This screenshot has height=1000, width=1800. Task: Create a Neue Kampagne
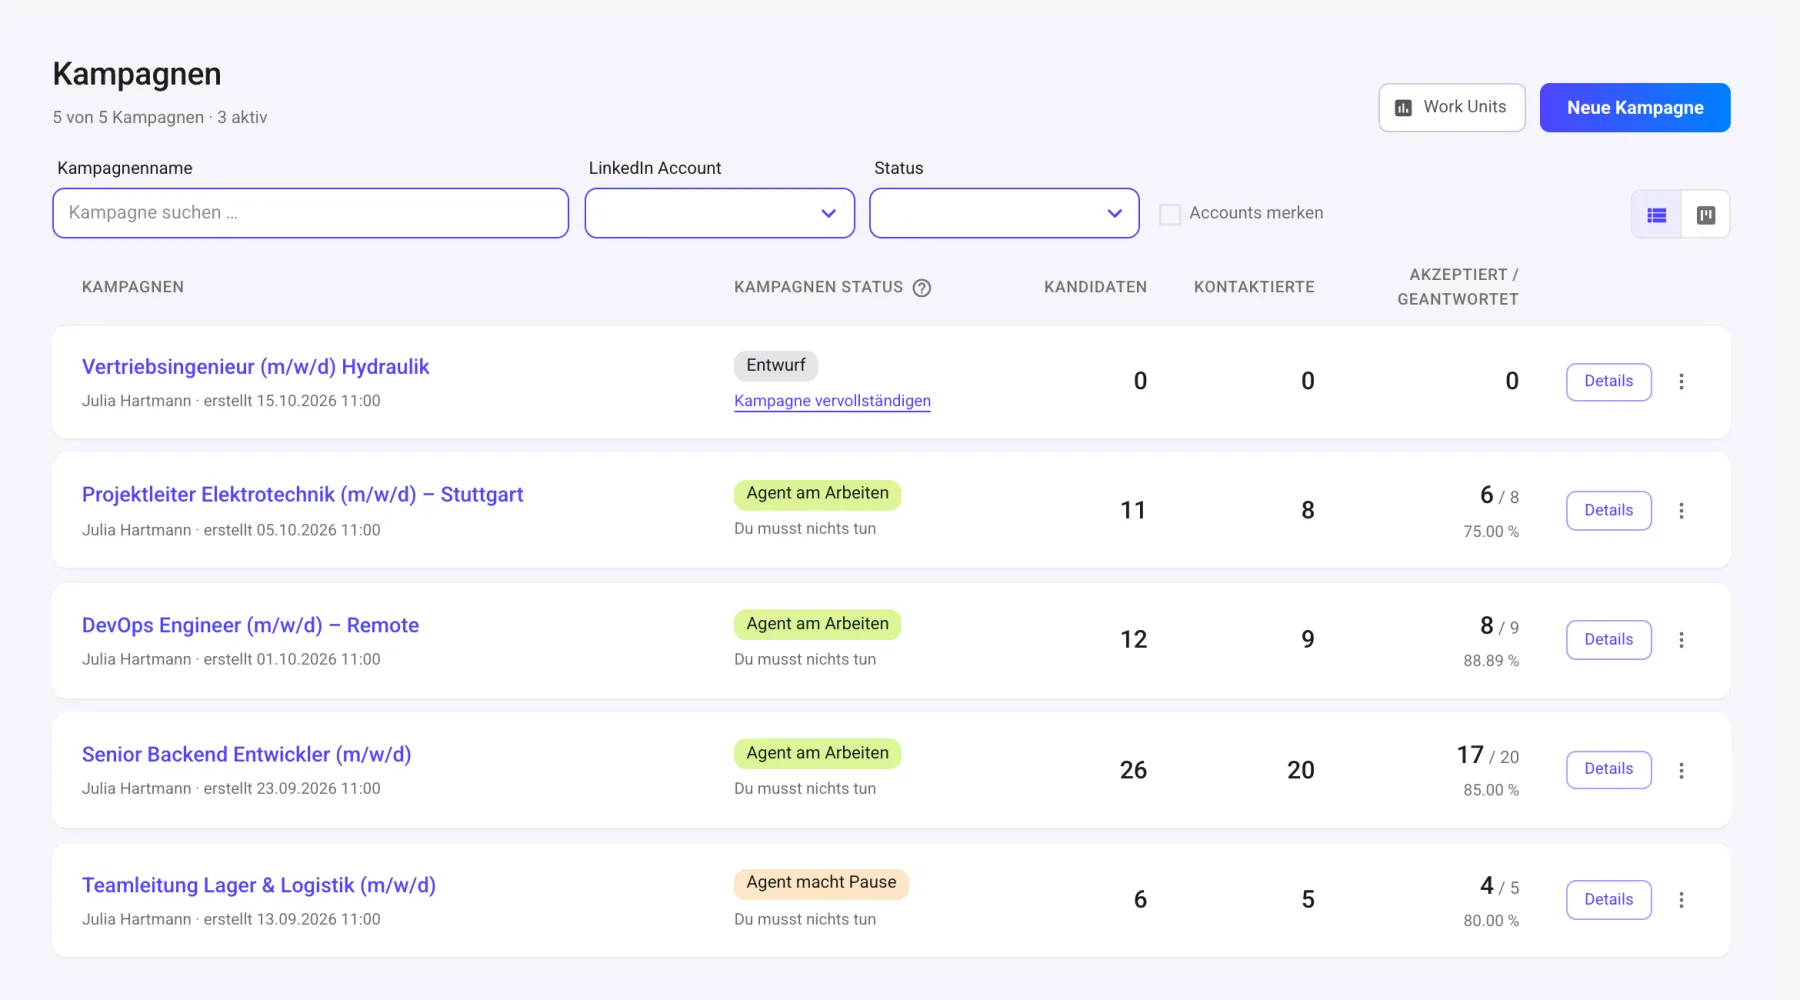(1635, 107)
